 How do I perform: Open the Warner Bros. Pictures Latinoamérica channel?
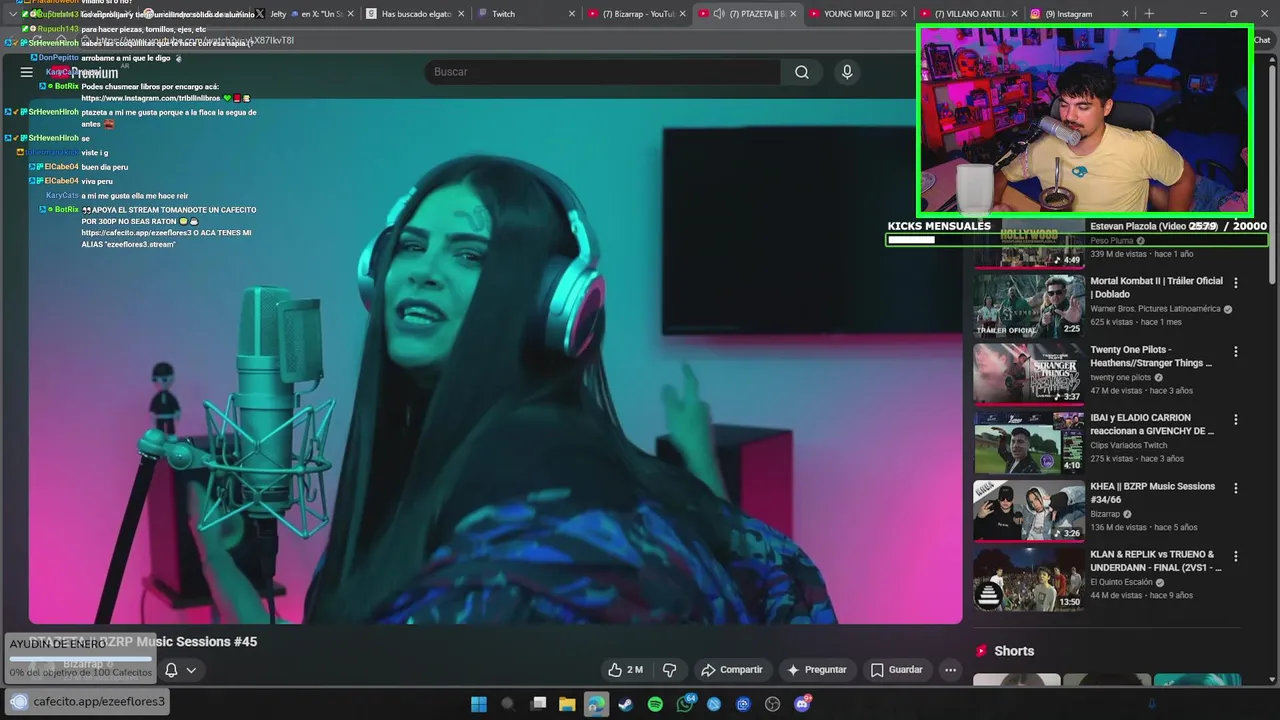click(x=1155, y=309)
